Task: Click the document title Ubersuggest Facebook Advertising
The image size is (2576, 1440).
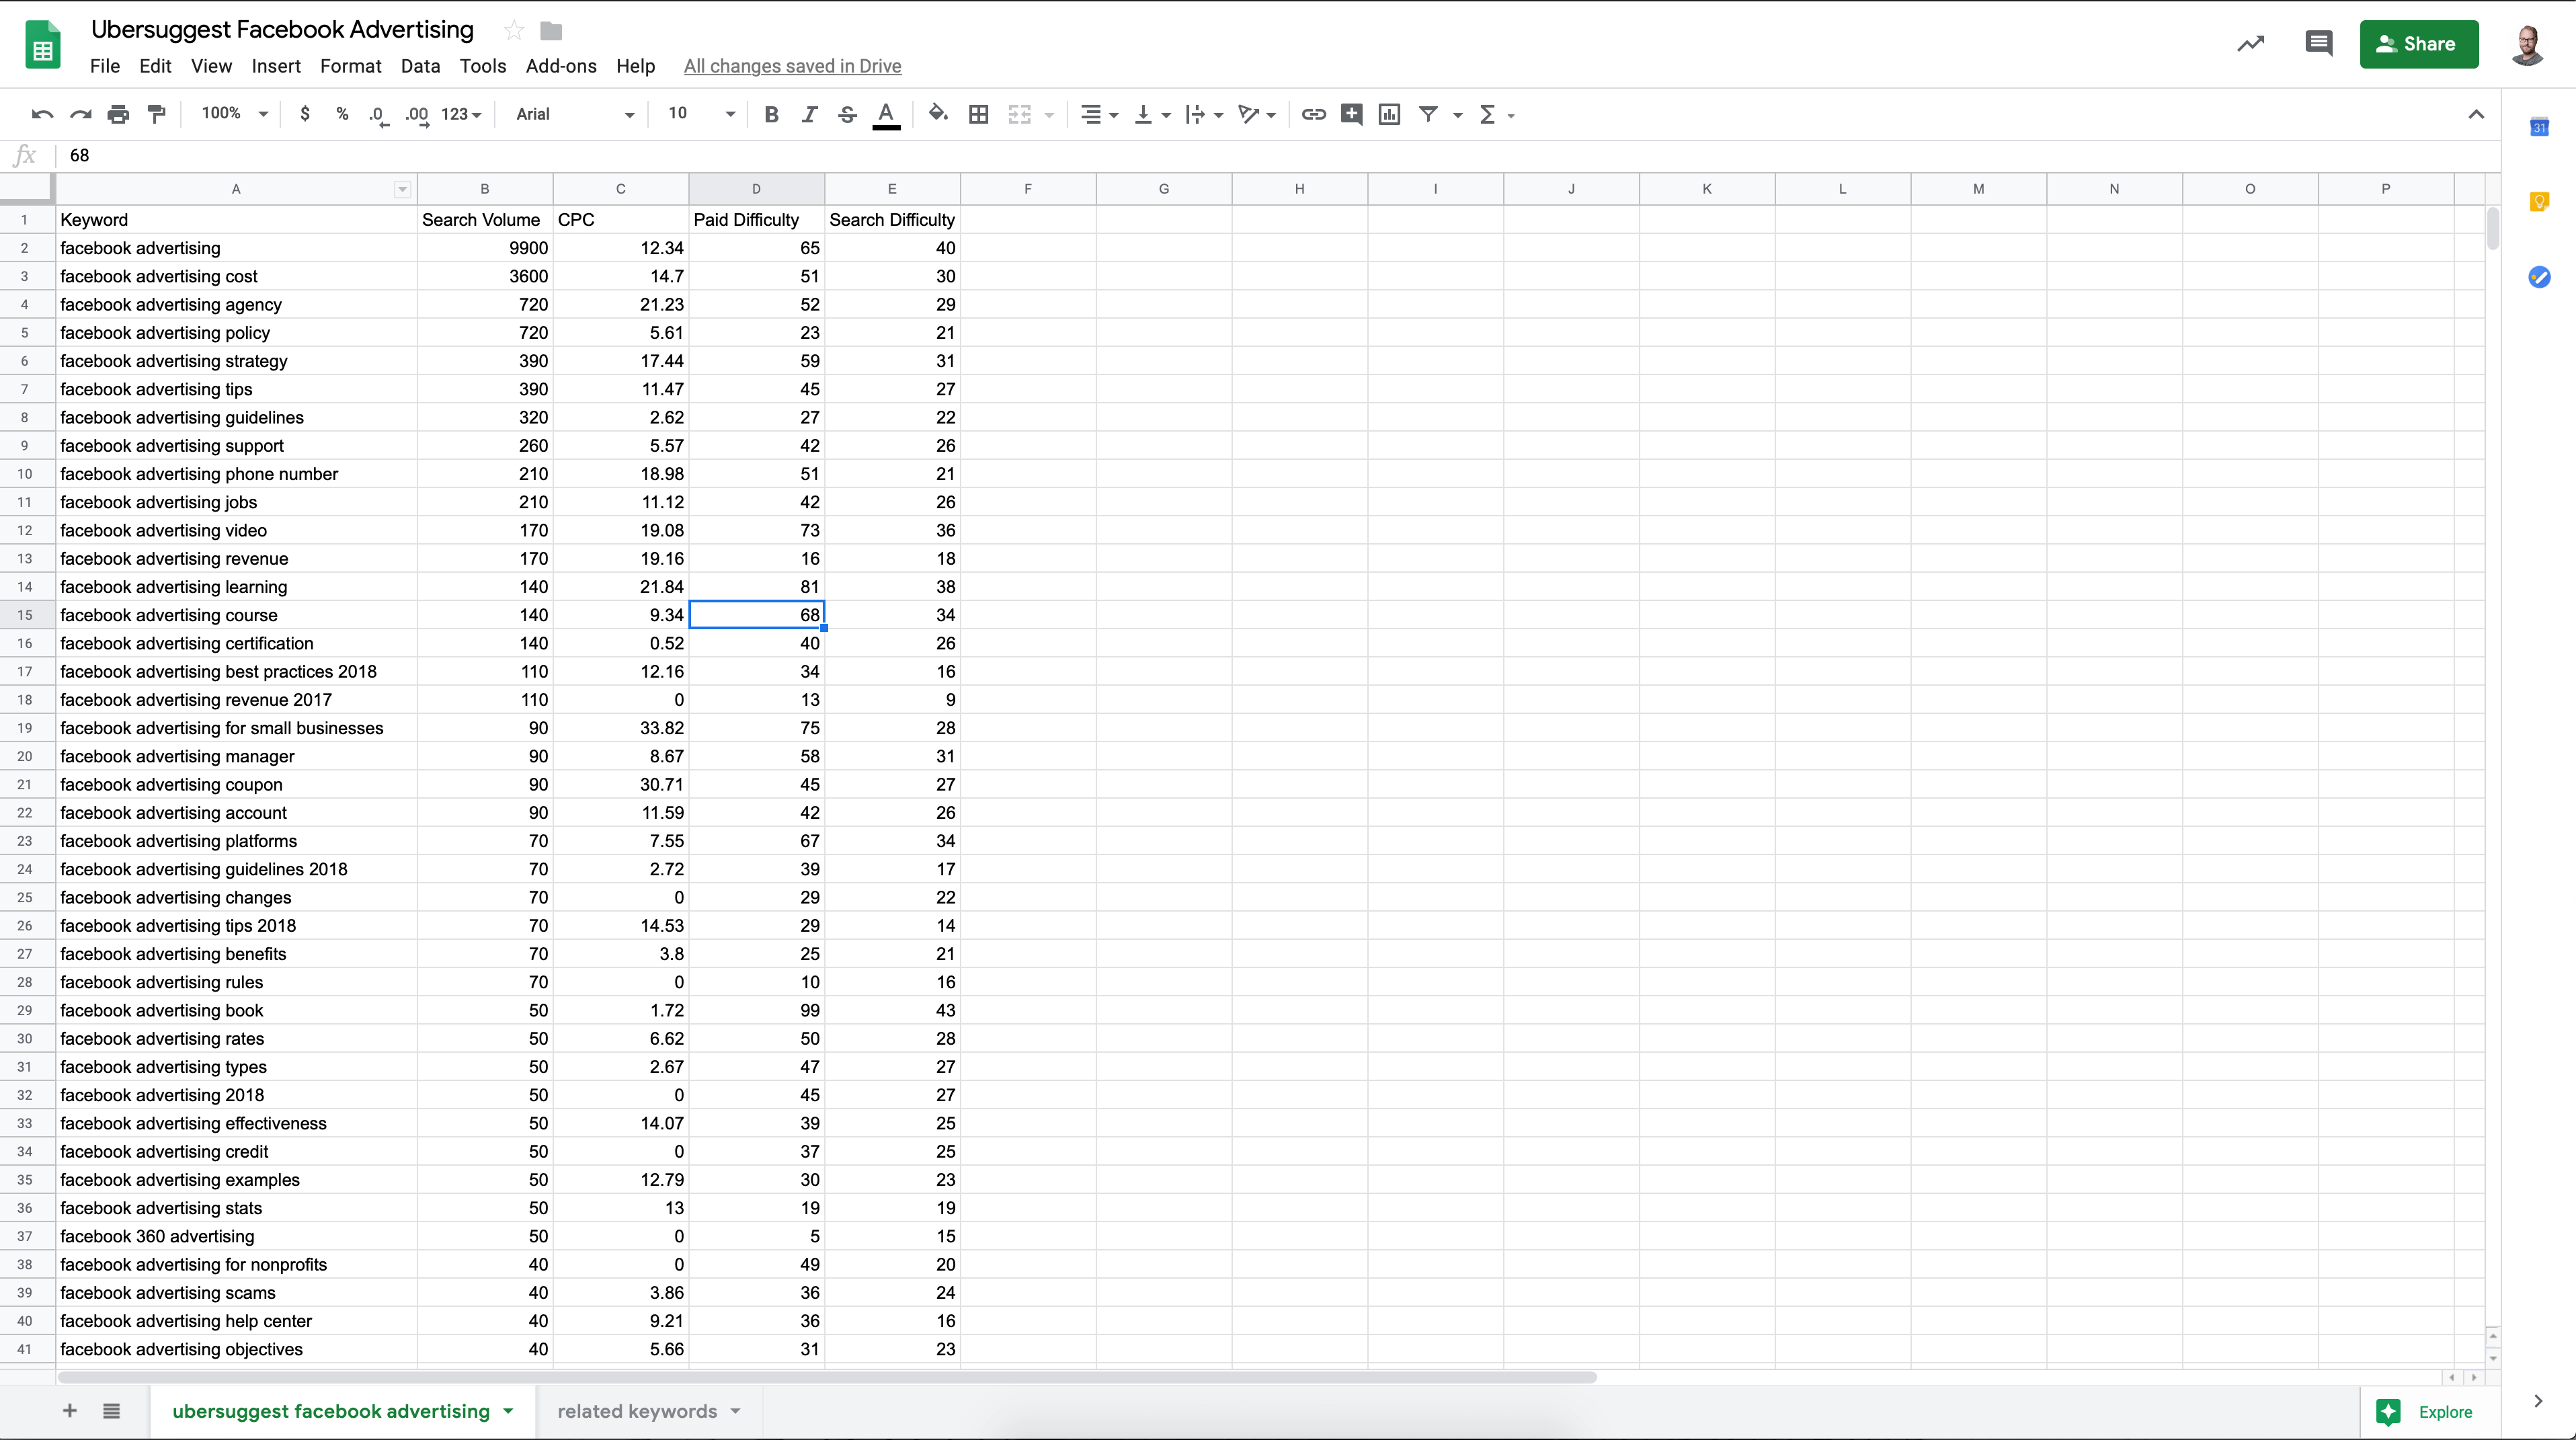Action: [282, 30]
